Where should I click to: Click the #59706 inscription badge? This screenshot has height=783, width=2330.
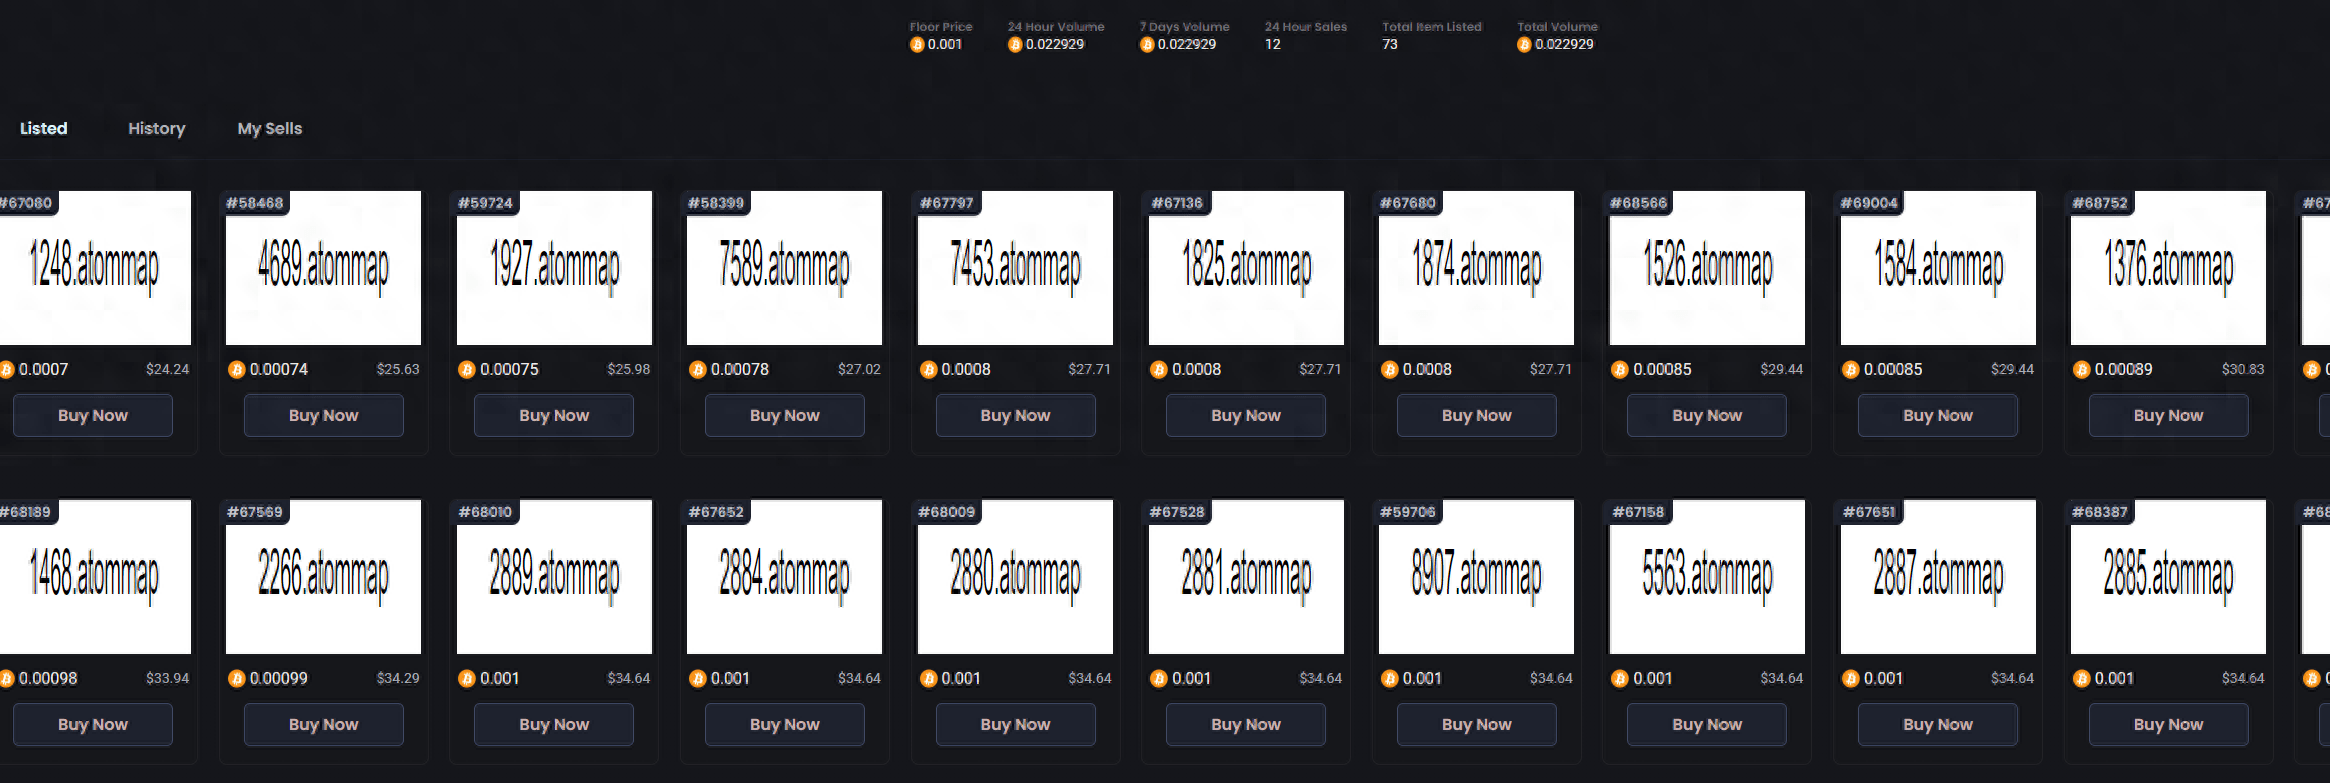click(x=1408, y=512)
